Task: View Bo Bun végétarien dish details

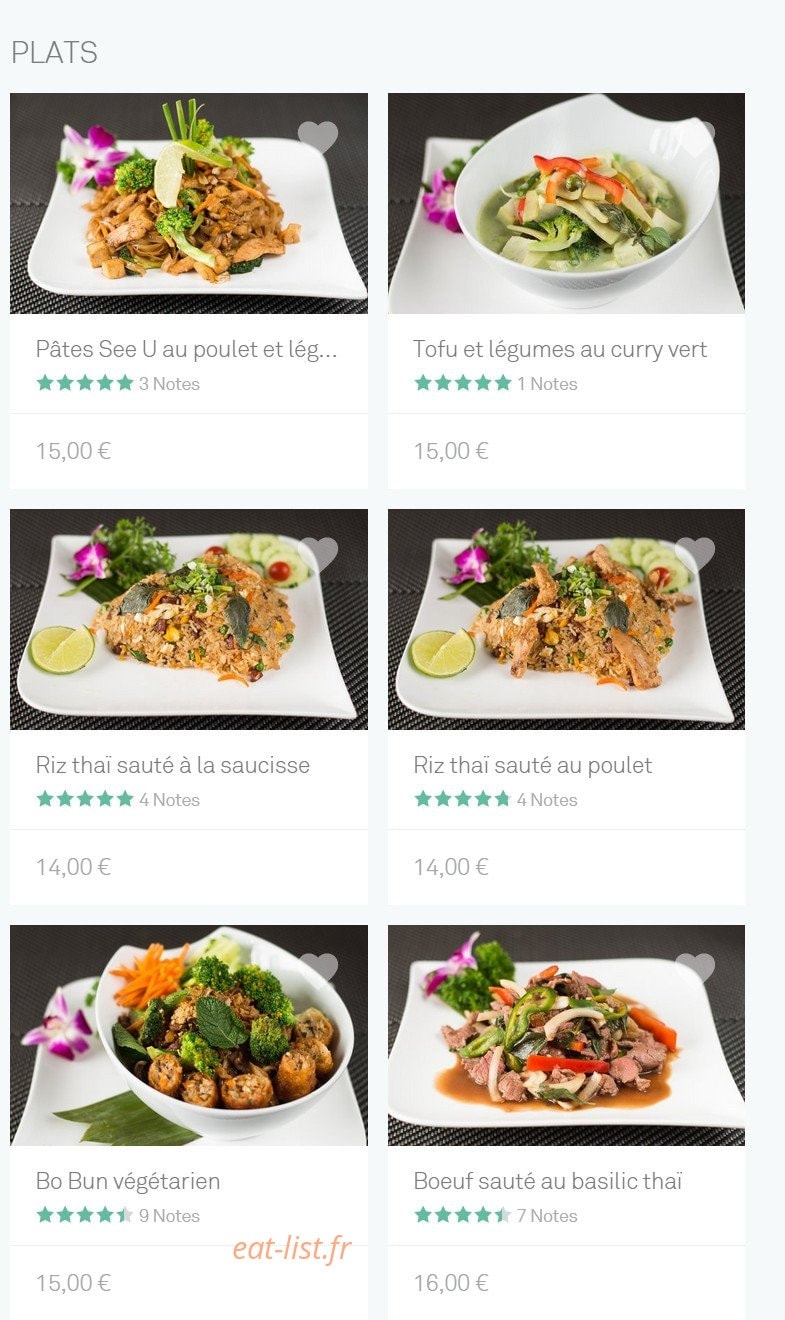Action: 128,1181
